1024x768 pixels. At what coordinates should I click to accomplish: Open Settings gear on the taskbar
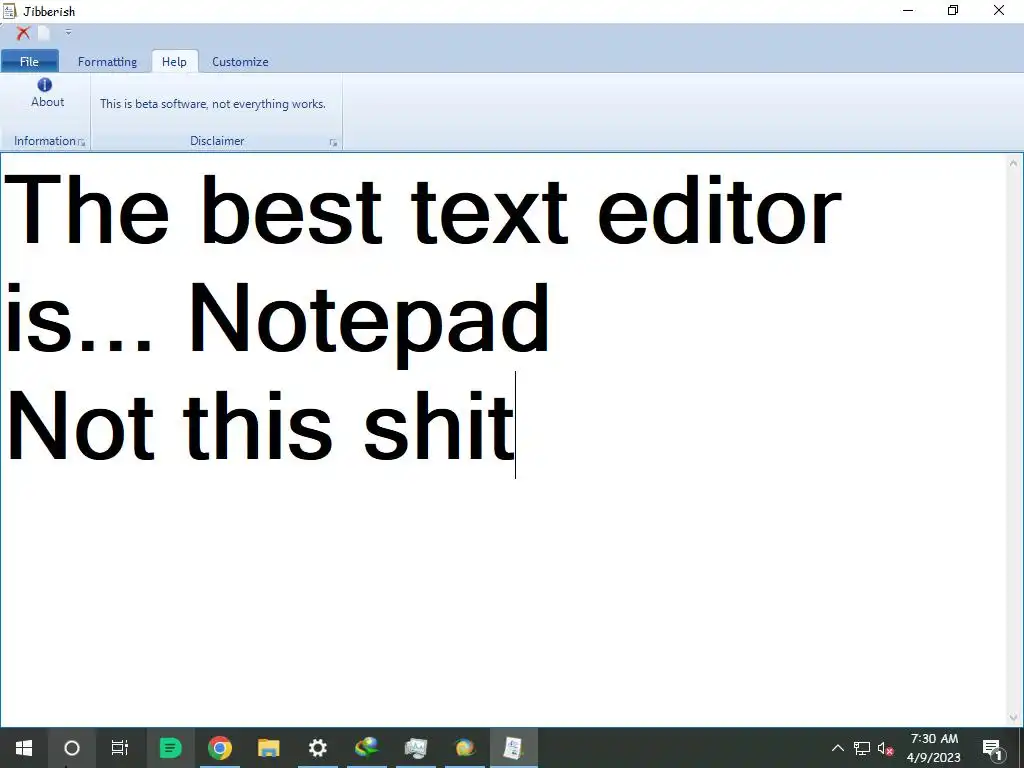point(317,748)
